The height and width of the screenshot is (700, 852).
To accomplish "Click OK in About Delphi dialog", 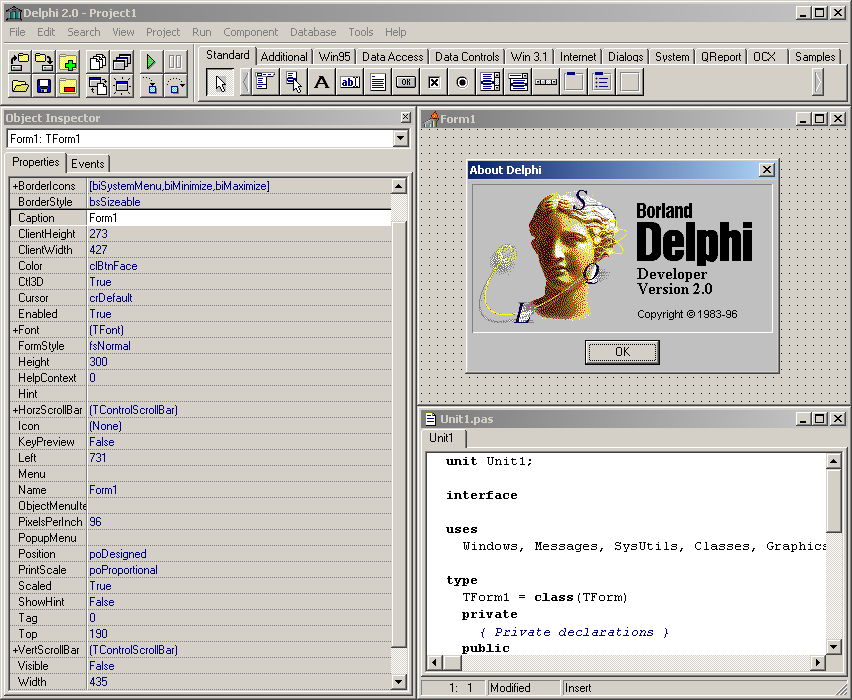I will point(622,352).
